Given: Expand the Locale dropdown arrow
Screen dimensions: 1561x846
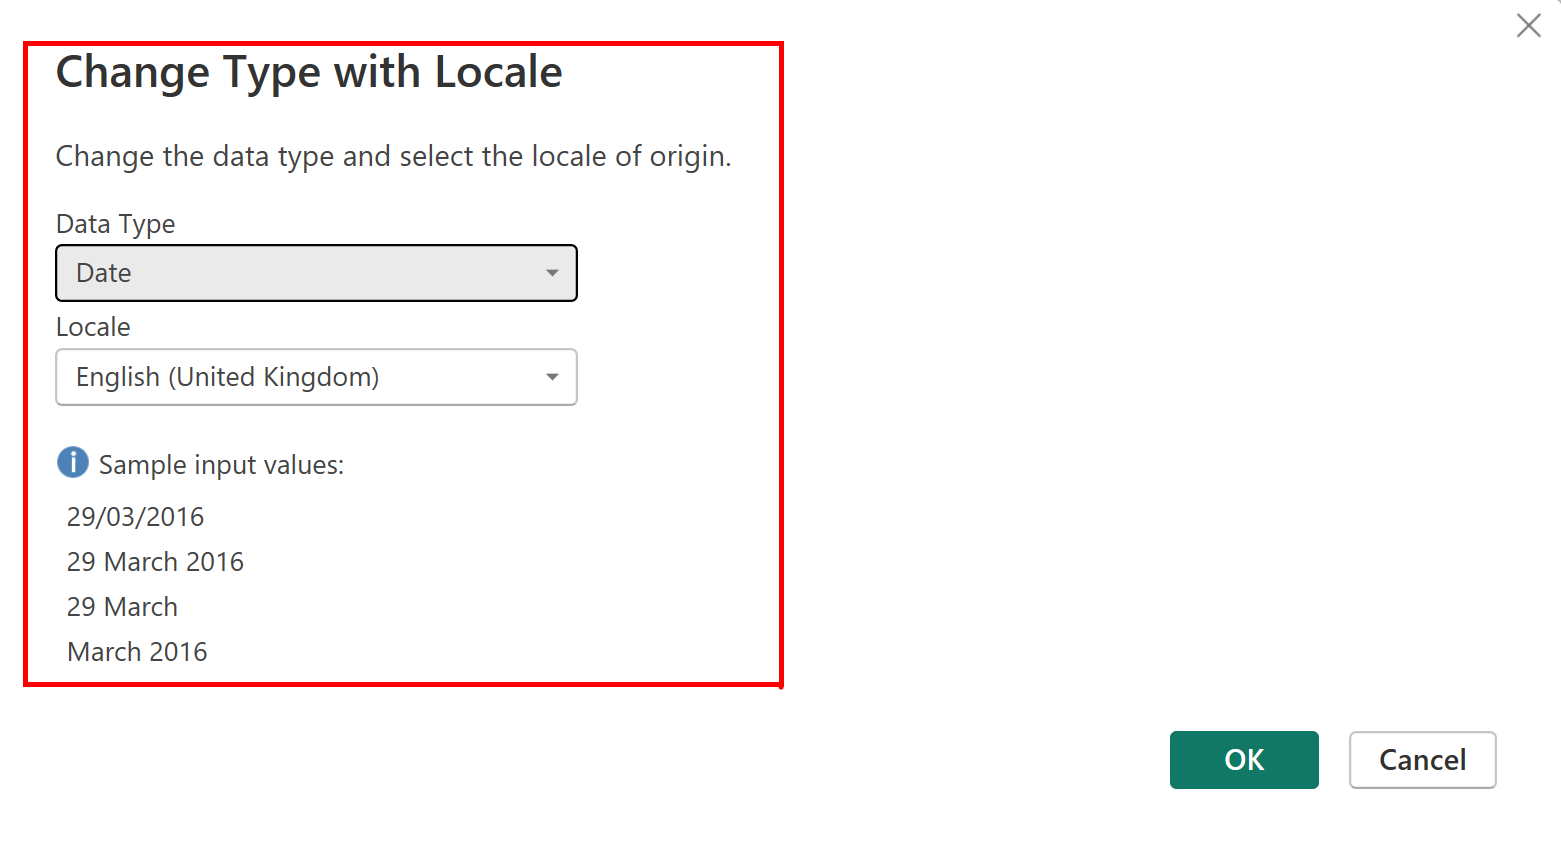Looking at the screenshot, I should pyautogui.click(x=552, y=377).
